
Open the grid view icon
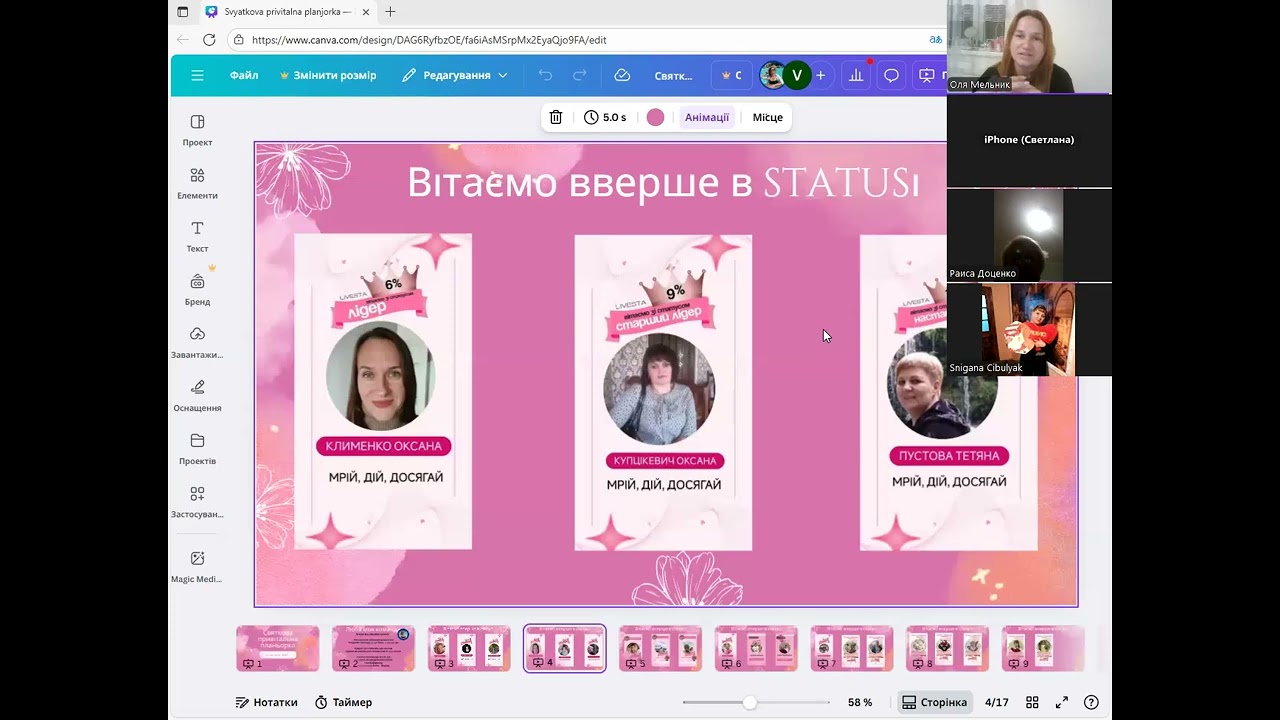point(1032,702)
